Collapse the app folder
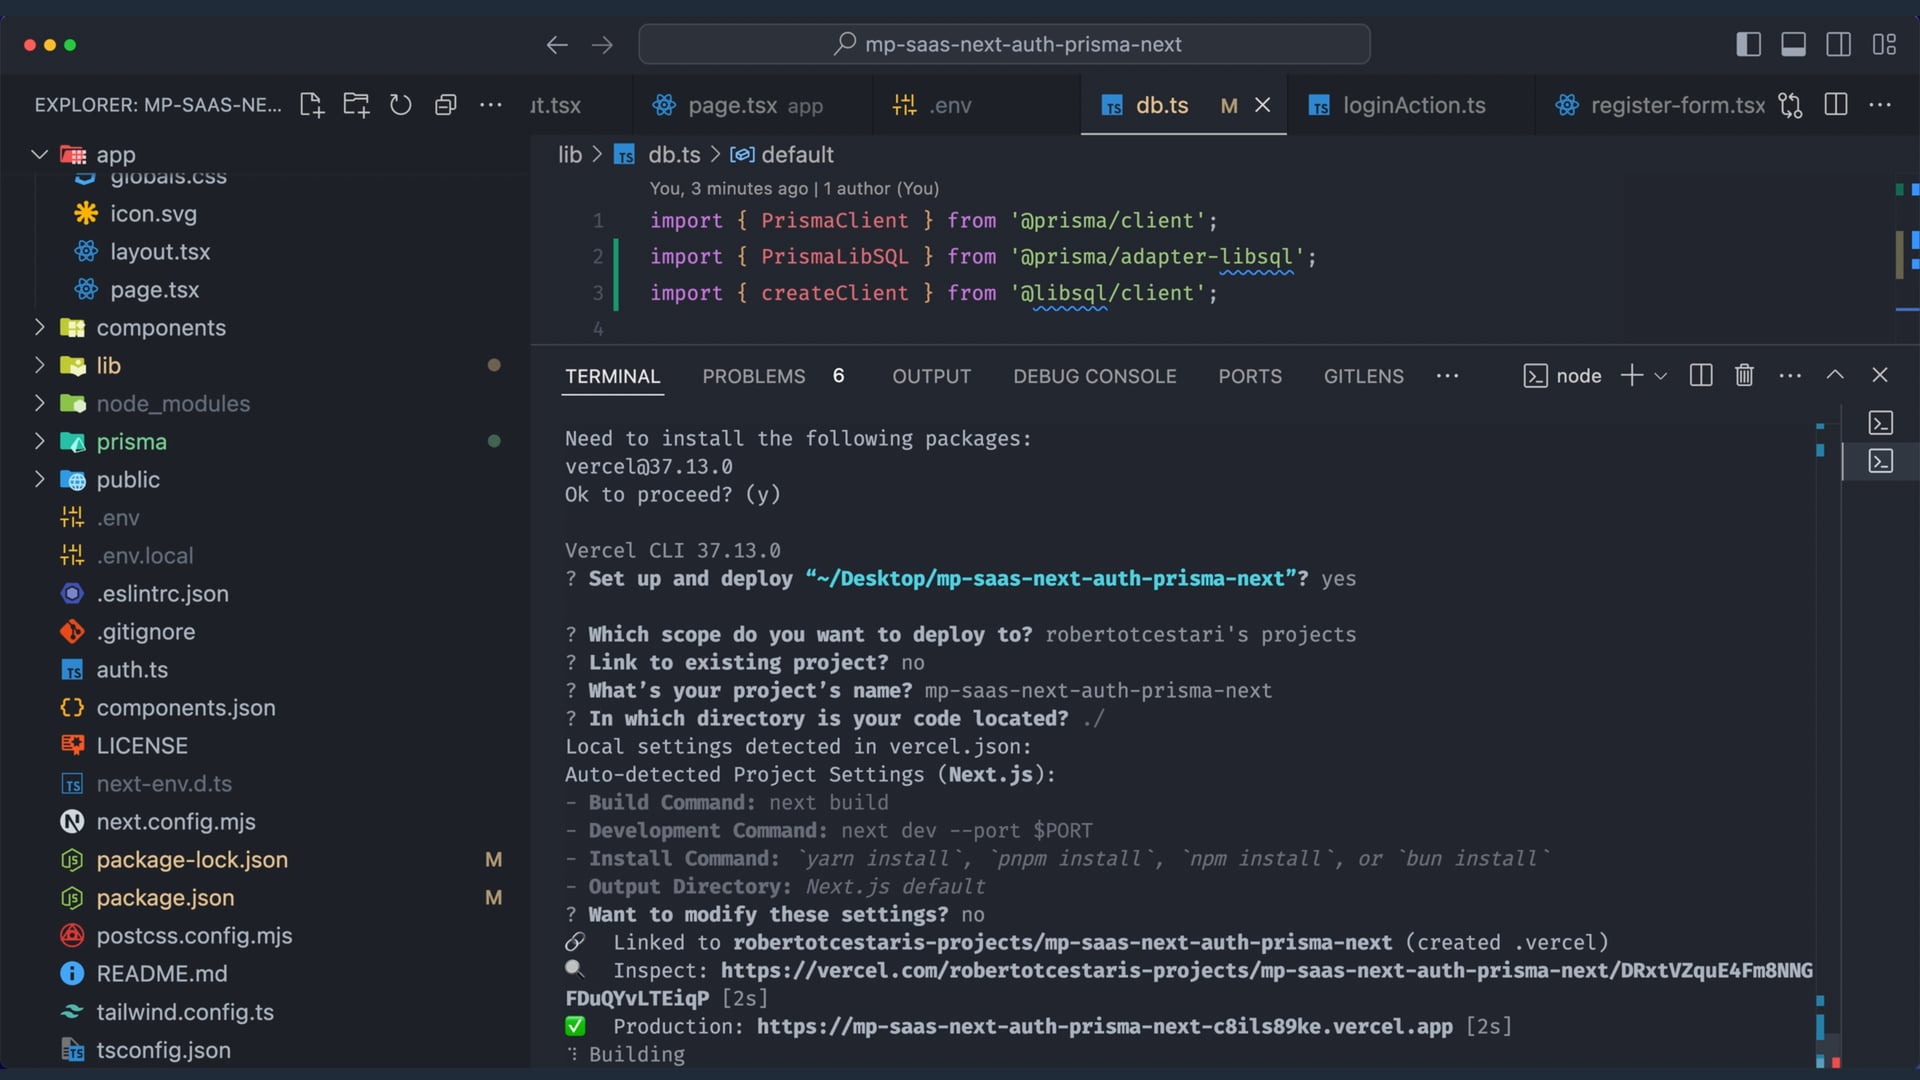Image resolution: width=1920 pixels, height=1080 pixels. (x=39, y=155)
